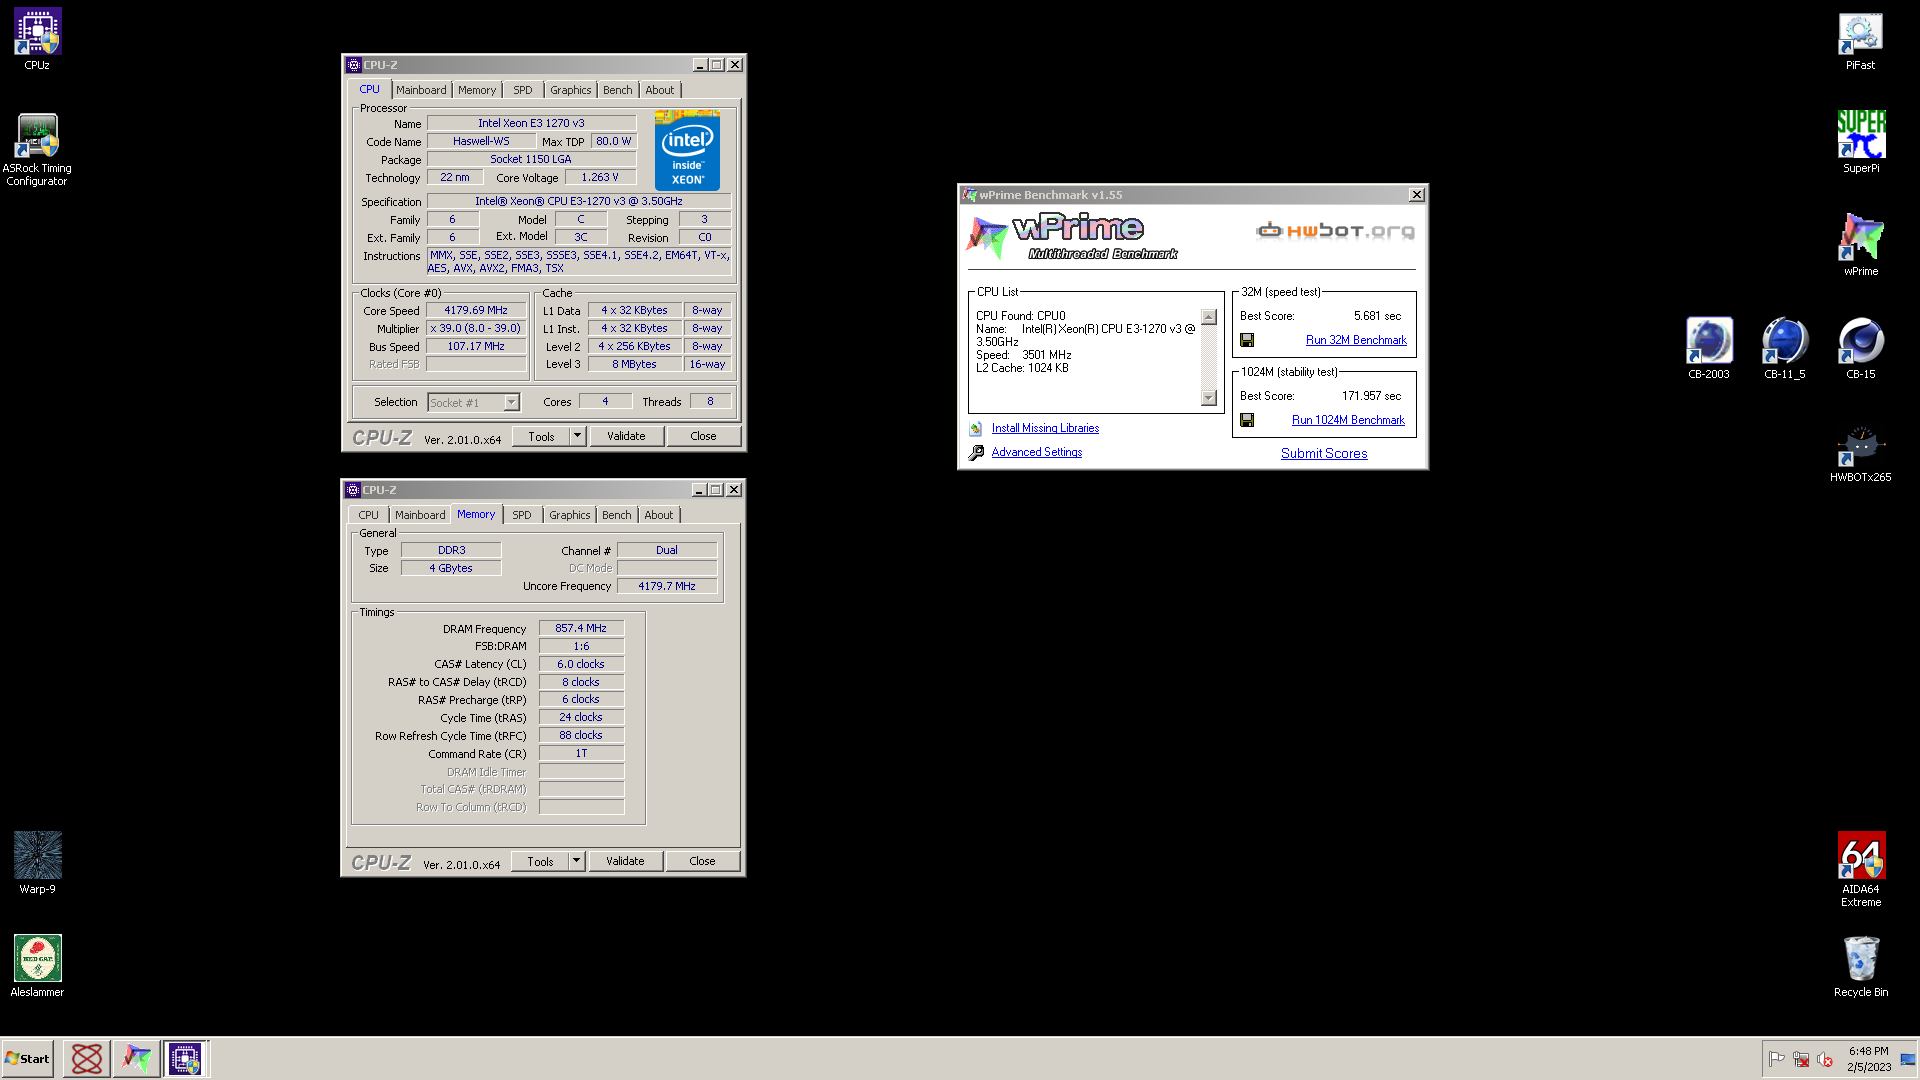
Task: Select the red knot icon in taskbar
Action: pyautogui.click(x=87, y=1058)
